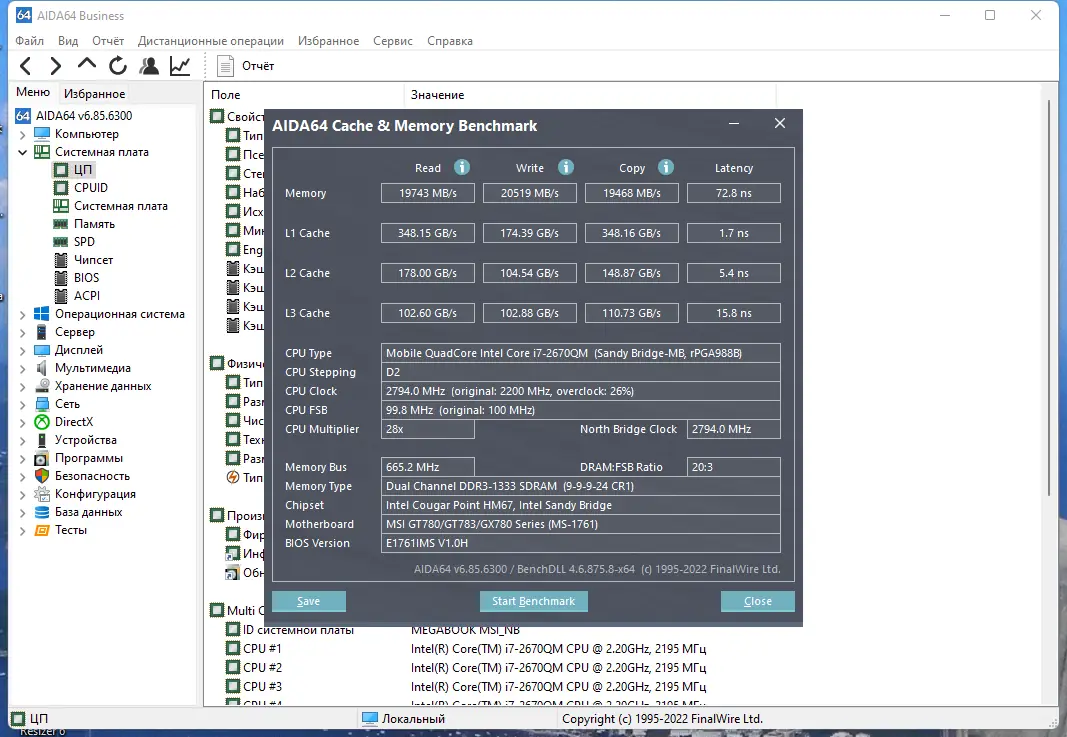Click the Write info icon

(x=565, y=167)
